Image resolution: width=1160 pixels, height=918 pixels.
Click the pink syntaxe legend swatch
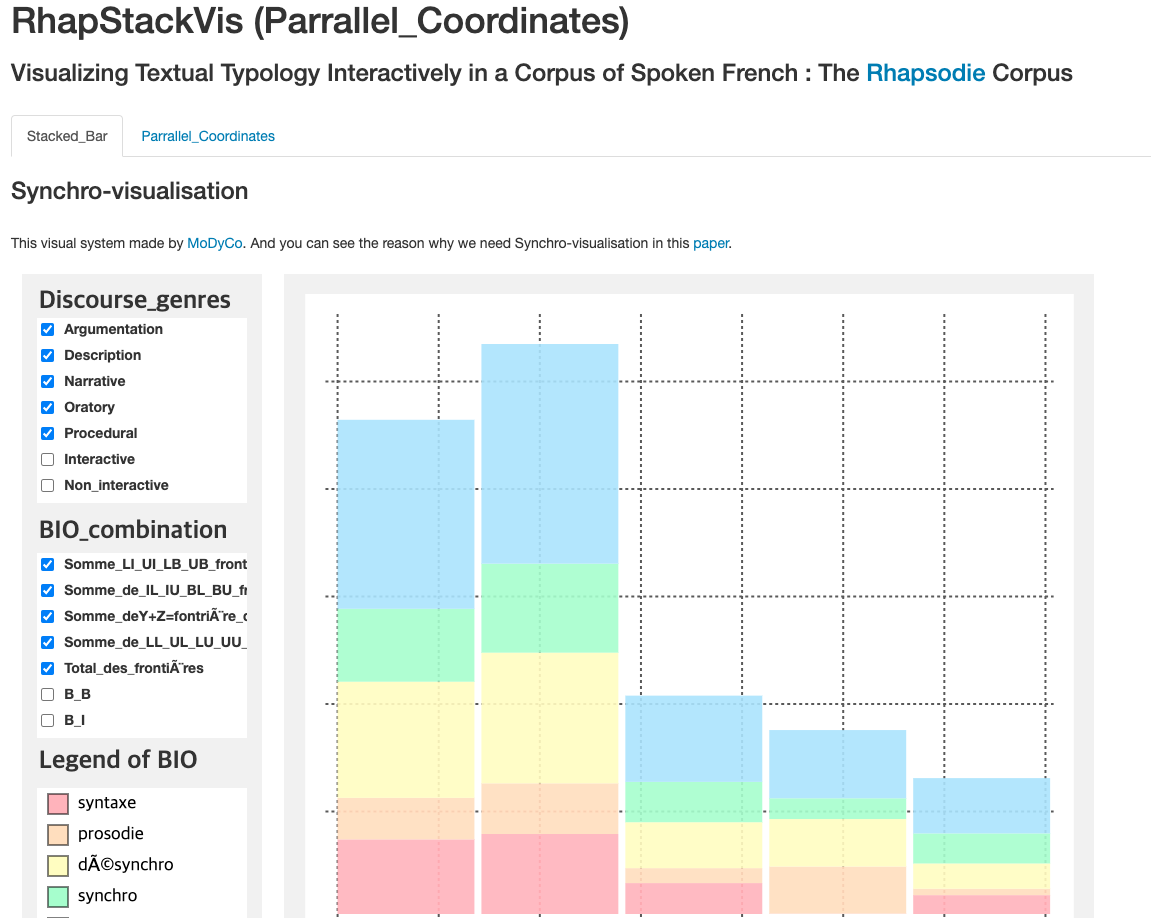coord(58,803)
